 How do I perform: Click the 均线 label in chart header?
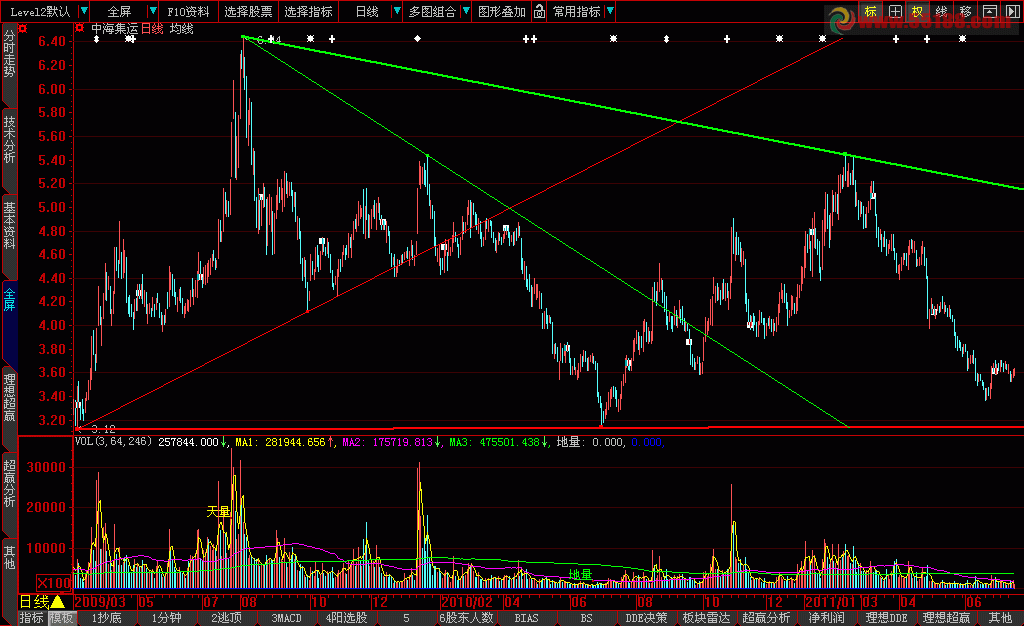pyautogui.click(x=182, y=29)
